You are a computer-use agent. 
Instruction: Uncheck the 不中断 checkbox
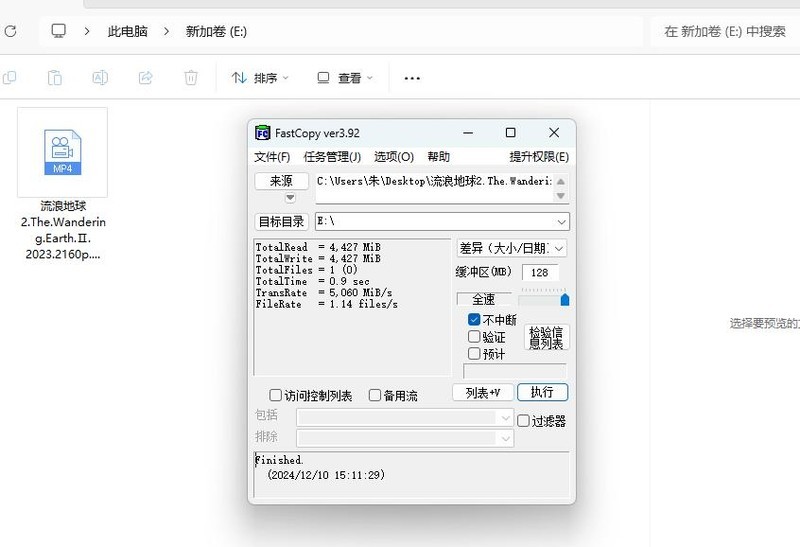[x=474, y=319]
